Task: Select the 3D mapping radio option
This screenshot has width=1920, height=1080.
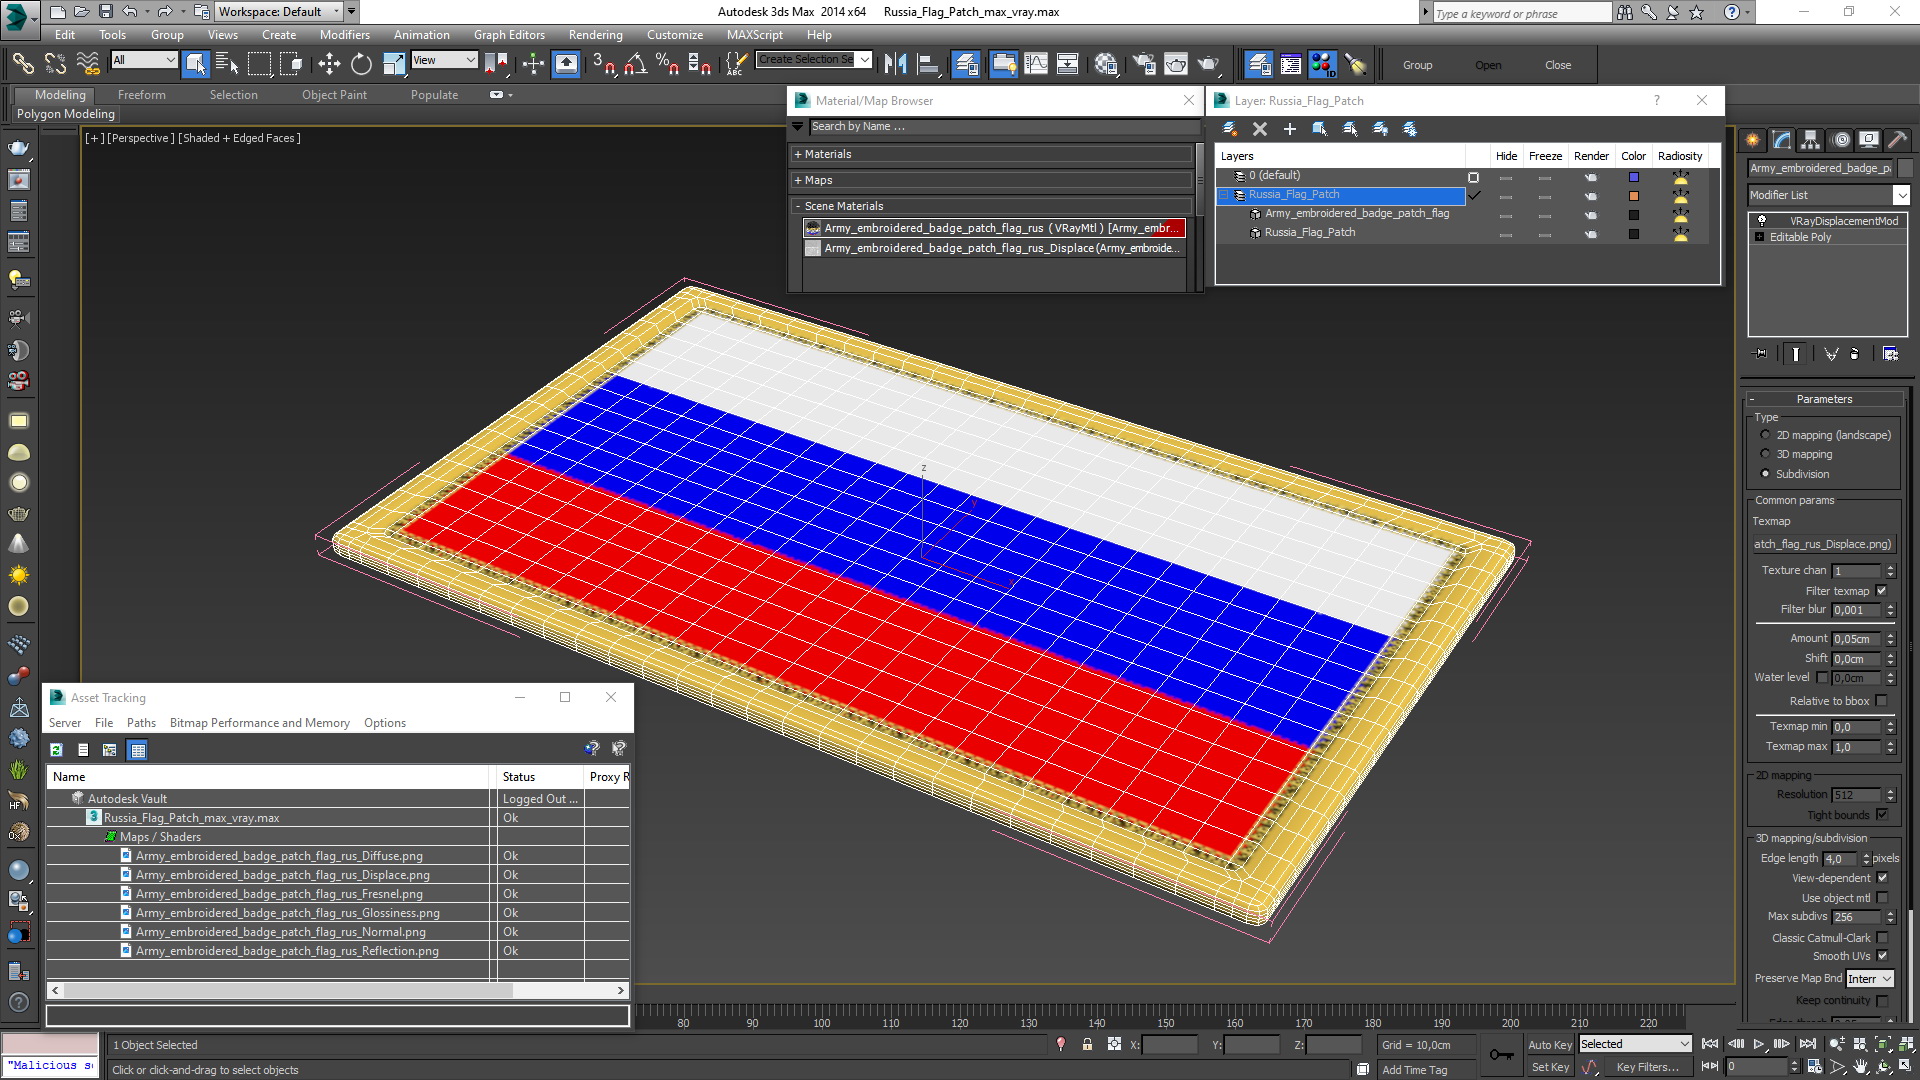Action: 1765,454
